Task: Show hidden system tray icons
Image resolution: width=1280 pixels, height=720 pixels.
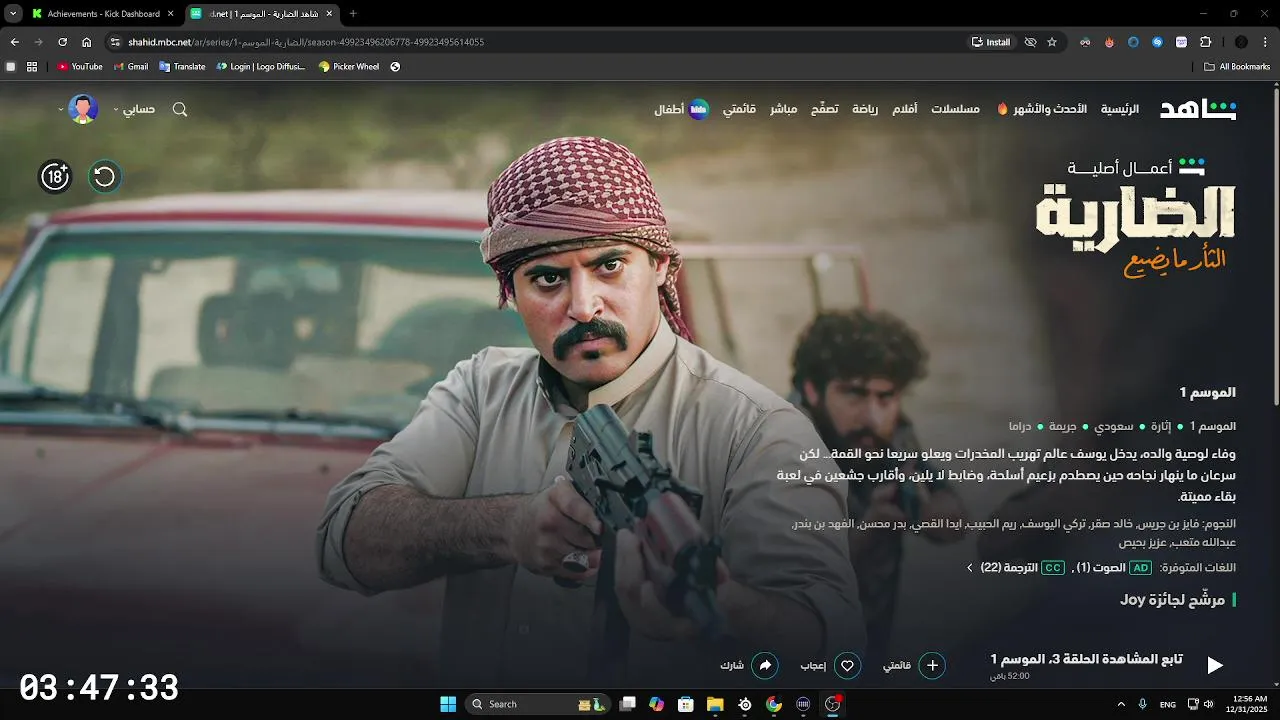Action: click(x=1121, y=704)
